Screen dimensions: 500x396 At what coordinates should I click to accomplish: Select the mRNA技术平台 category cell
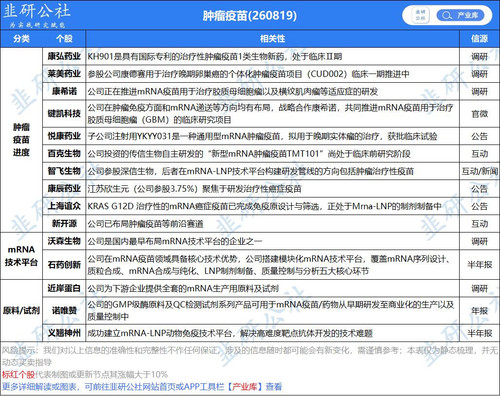[x=21, y=256]
